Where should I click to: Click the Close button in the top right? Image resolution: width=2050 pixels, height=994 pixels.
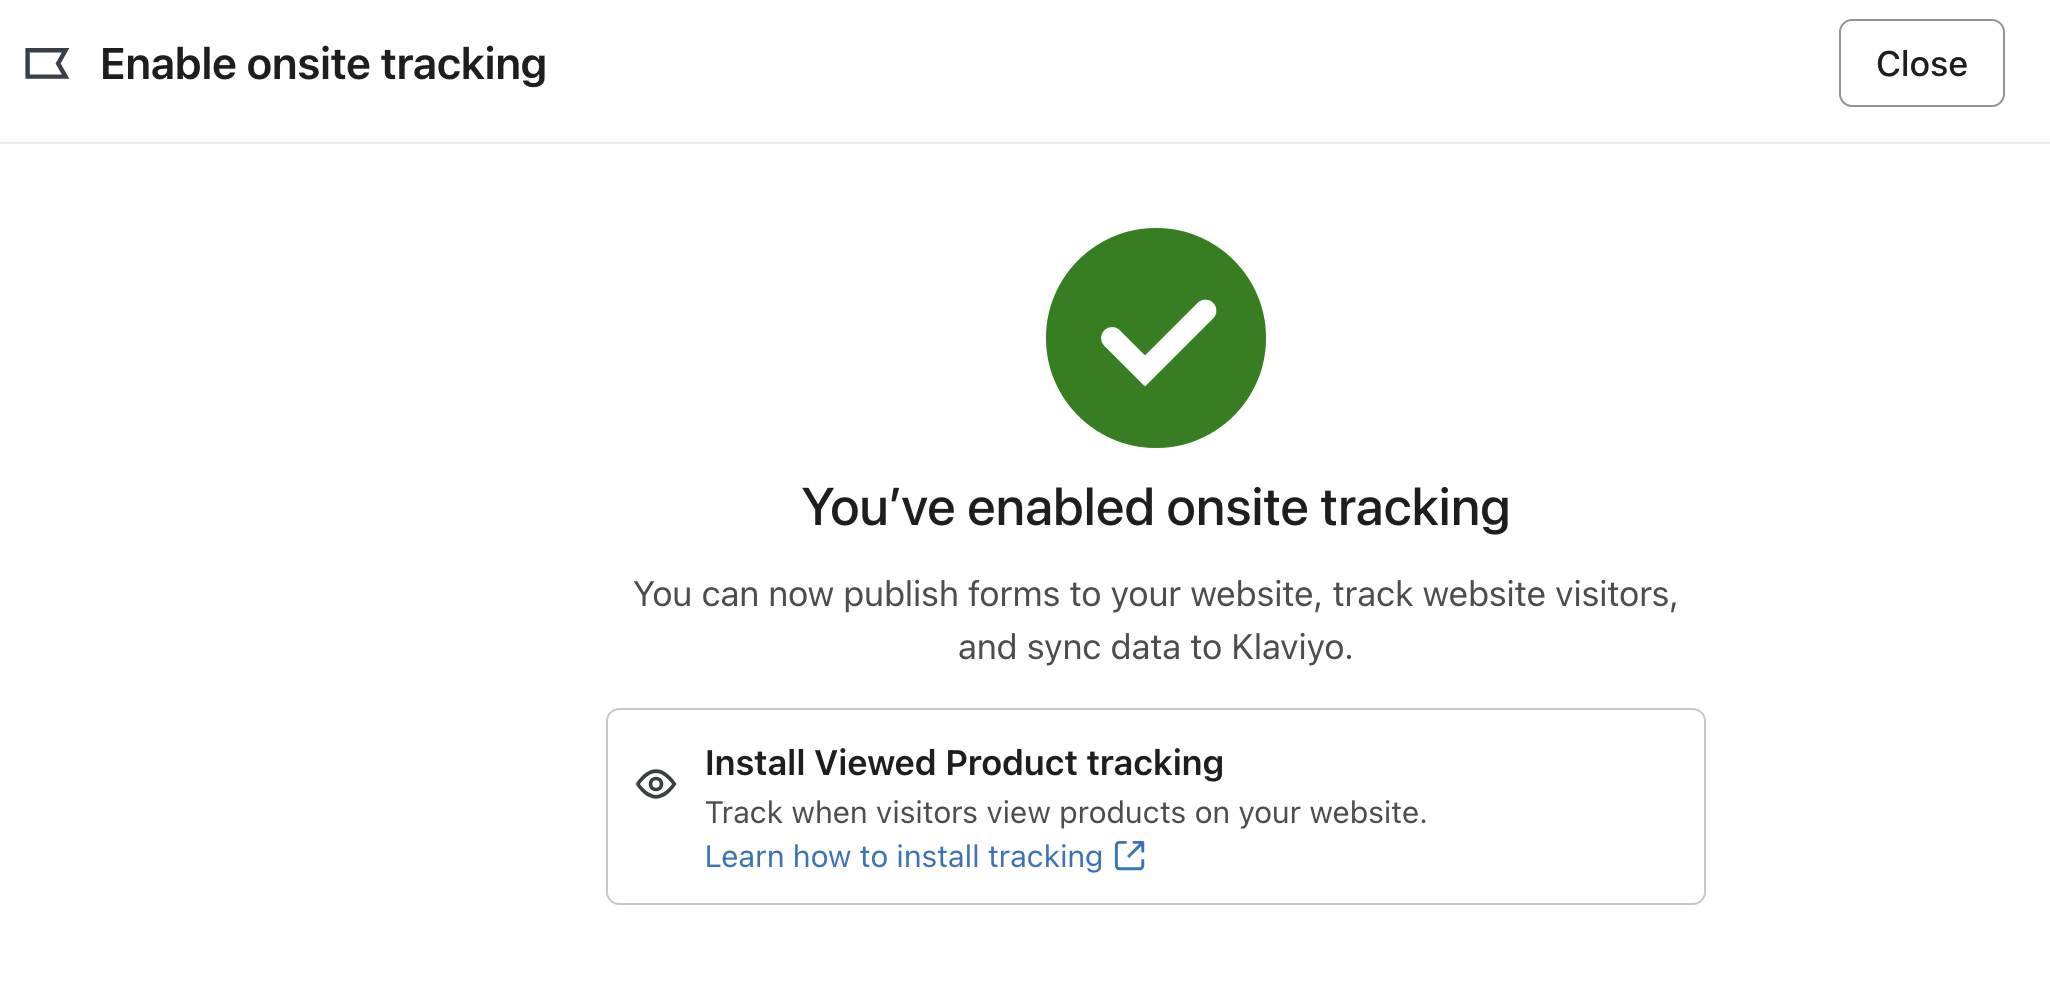pos(1920,63)
